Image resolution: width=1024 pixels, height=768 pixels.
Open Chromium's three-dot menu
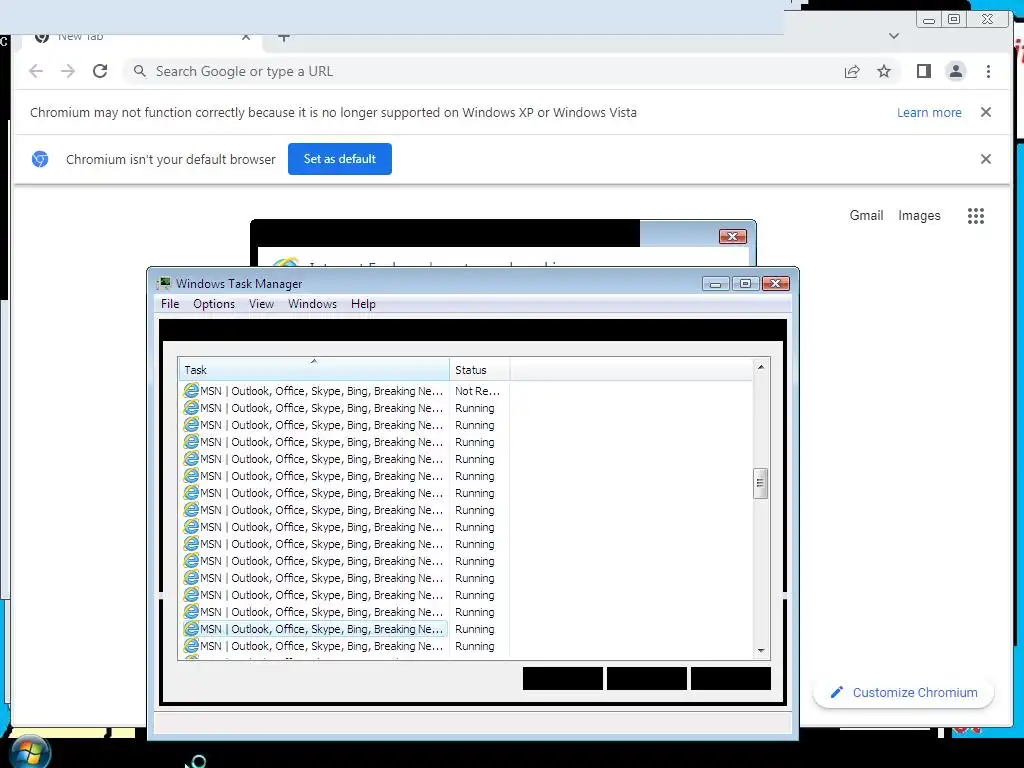pyautogui.click(x=988, y=71)
